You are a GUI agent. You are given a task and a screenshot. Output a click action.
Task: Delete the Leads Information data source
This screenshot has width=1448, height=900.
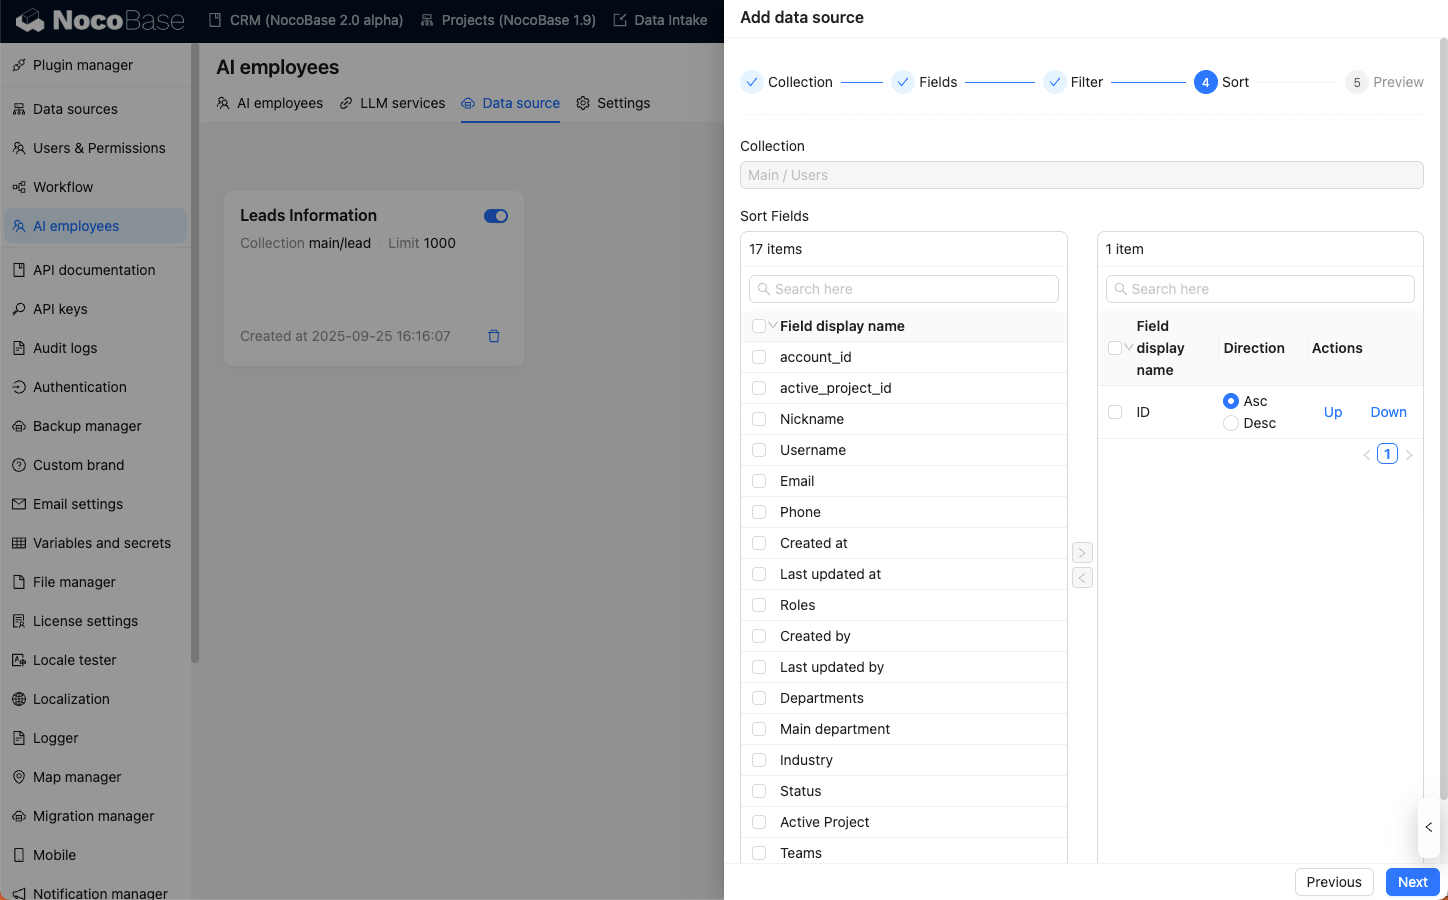click(x=493, y=336)
